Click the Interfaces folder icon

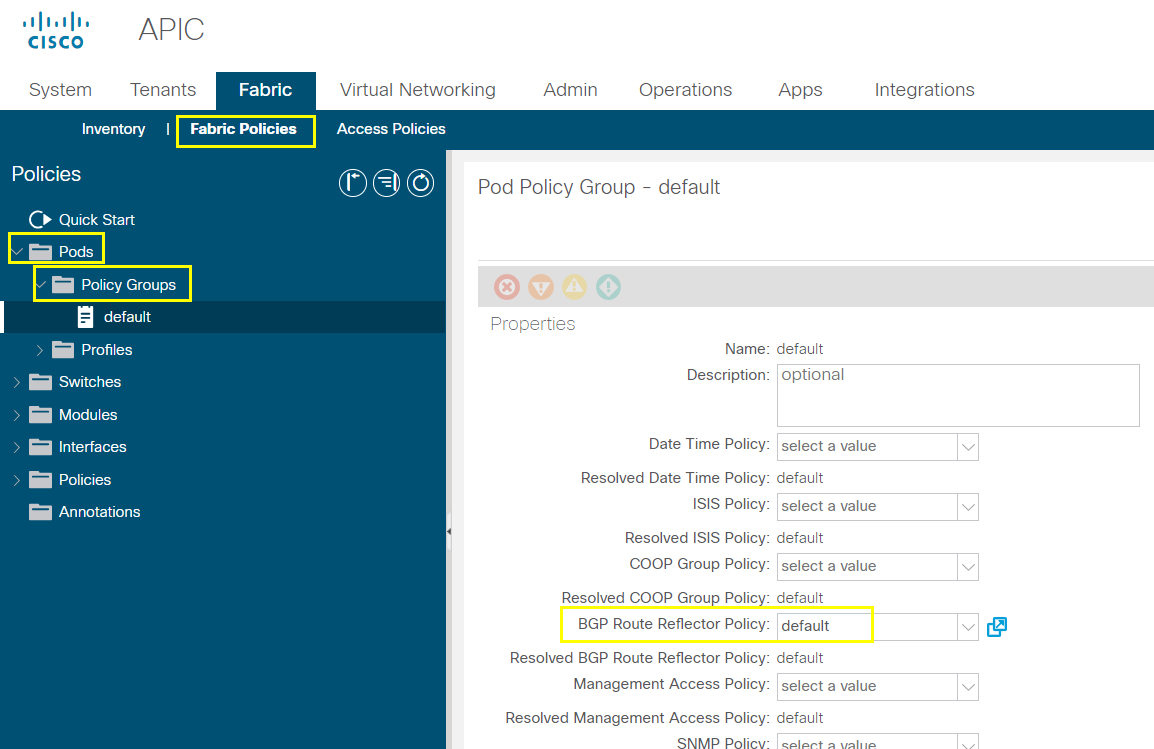[40, 447]
